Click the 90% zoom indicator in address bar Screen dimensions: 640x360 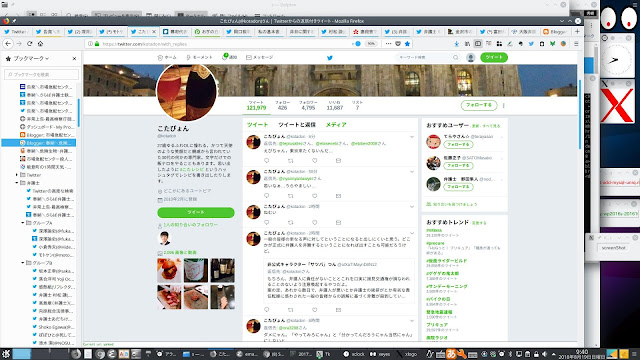pyautogui.click(x=371, y=44)
